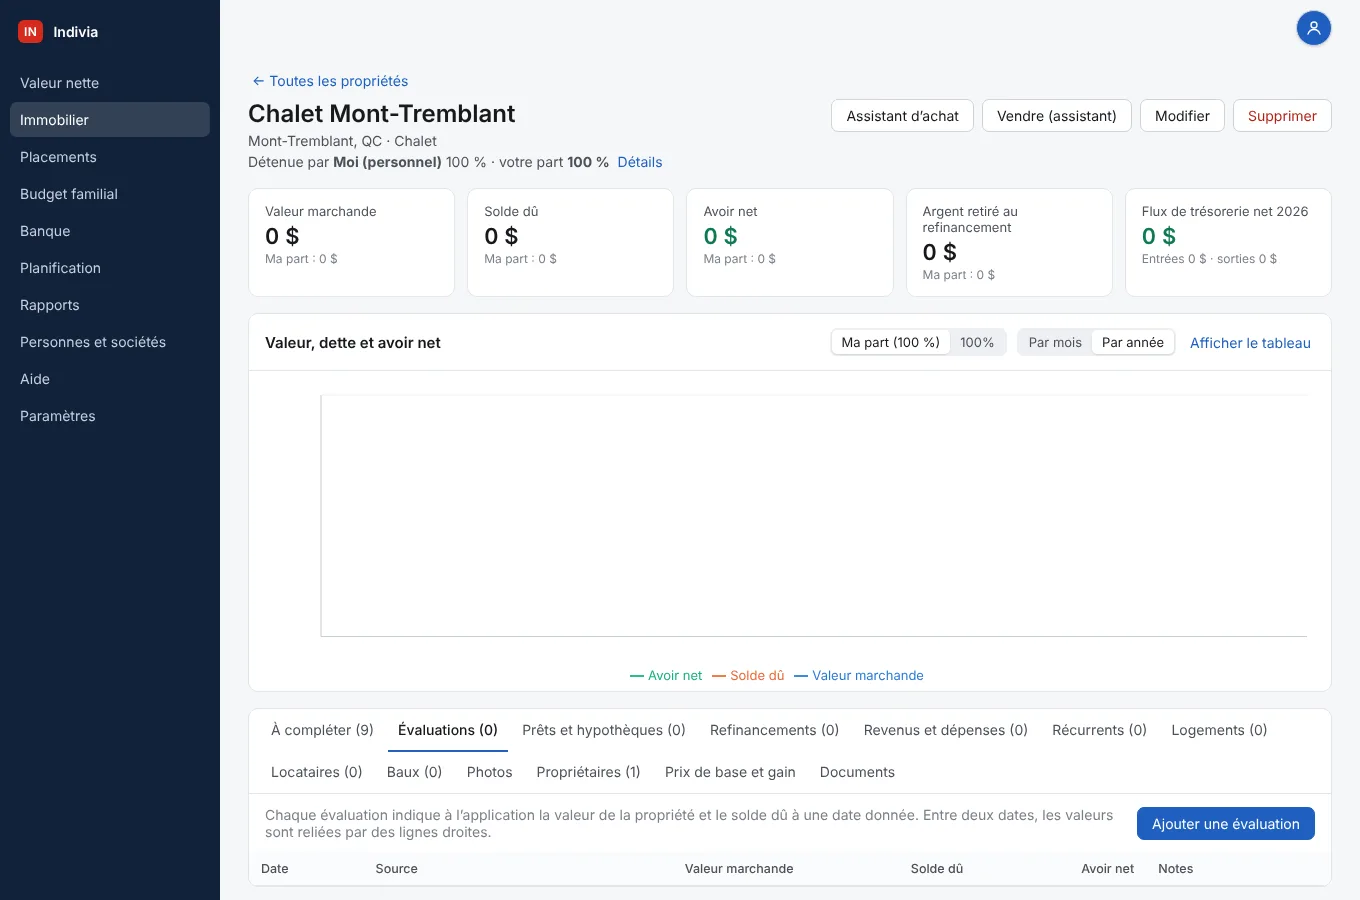The width and height of the screenshot is (1360, 900).
Task: Select Immobilier in the sidebar
Action: [x=110, y=120]
